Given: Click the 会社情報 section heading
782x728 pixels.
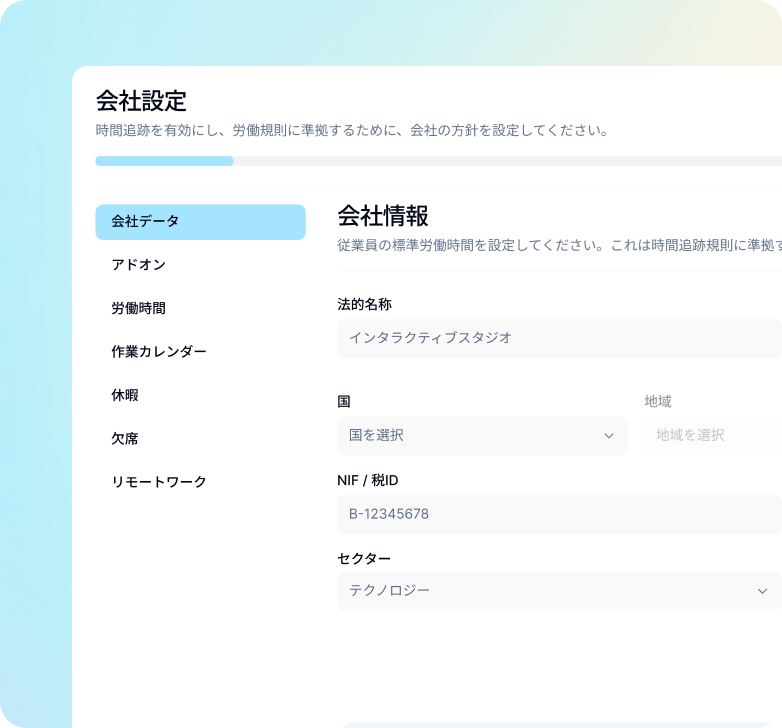Looking at the screenshot, I should click(x=383, y=216).
